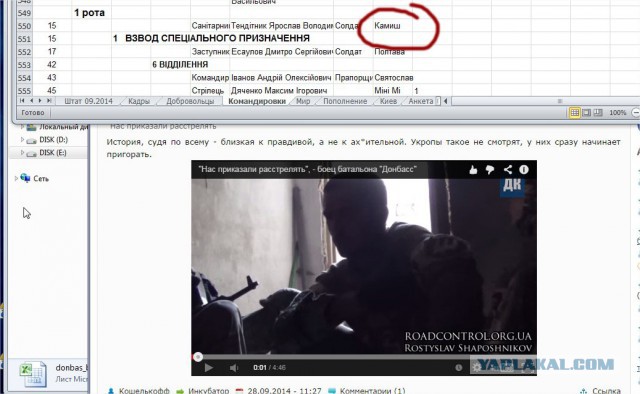This screenshot has height=394, width=640.
Task: Go to the first sheet tab arrow
Action: (22, 101)
